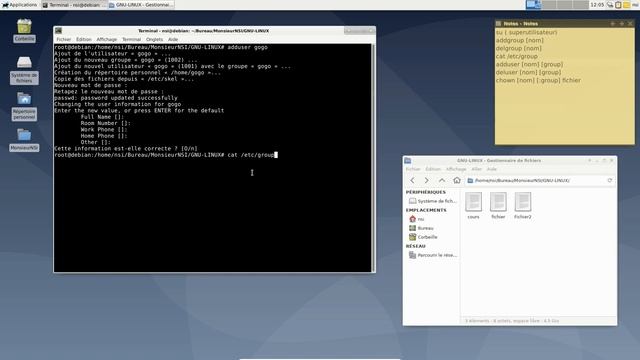Click the clock showing 12:05
The width and height of the screenshot is (640, 360).
tap(597, 5)
